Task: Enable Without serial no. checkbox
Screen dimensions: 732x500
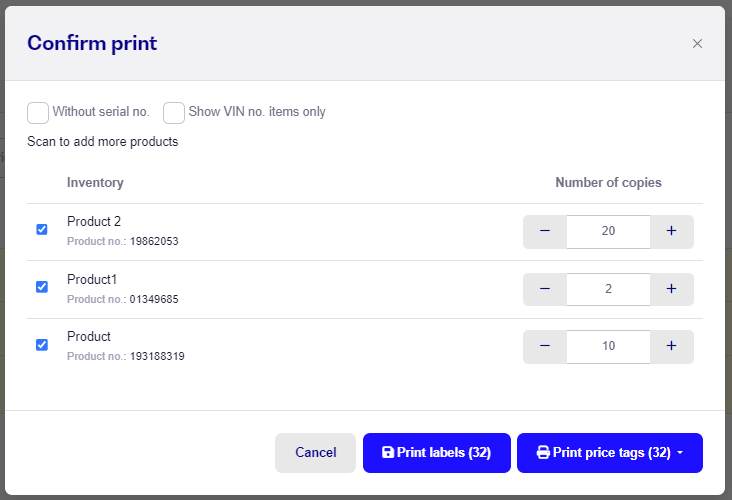Action: click(38, 113)
